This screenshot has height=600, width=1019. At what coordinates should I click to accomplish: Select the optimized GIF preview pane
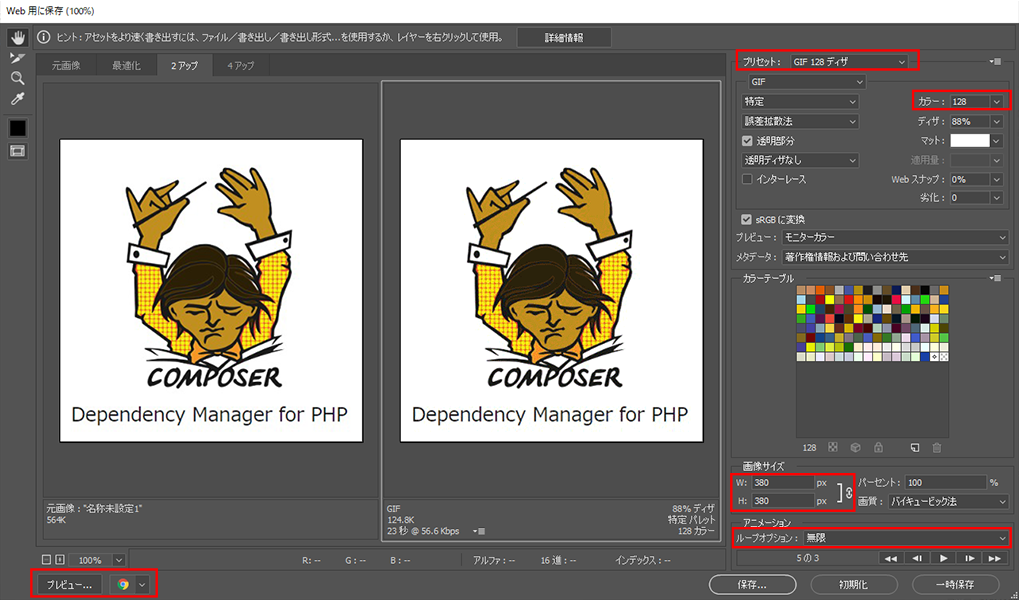pos(551,291)
